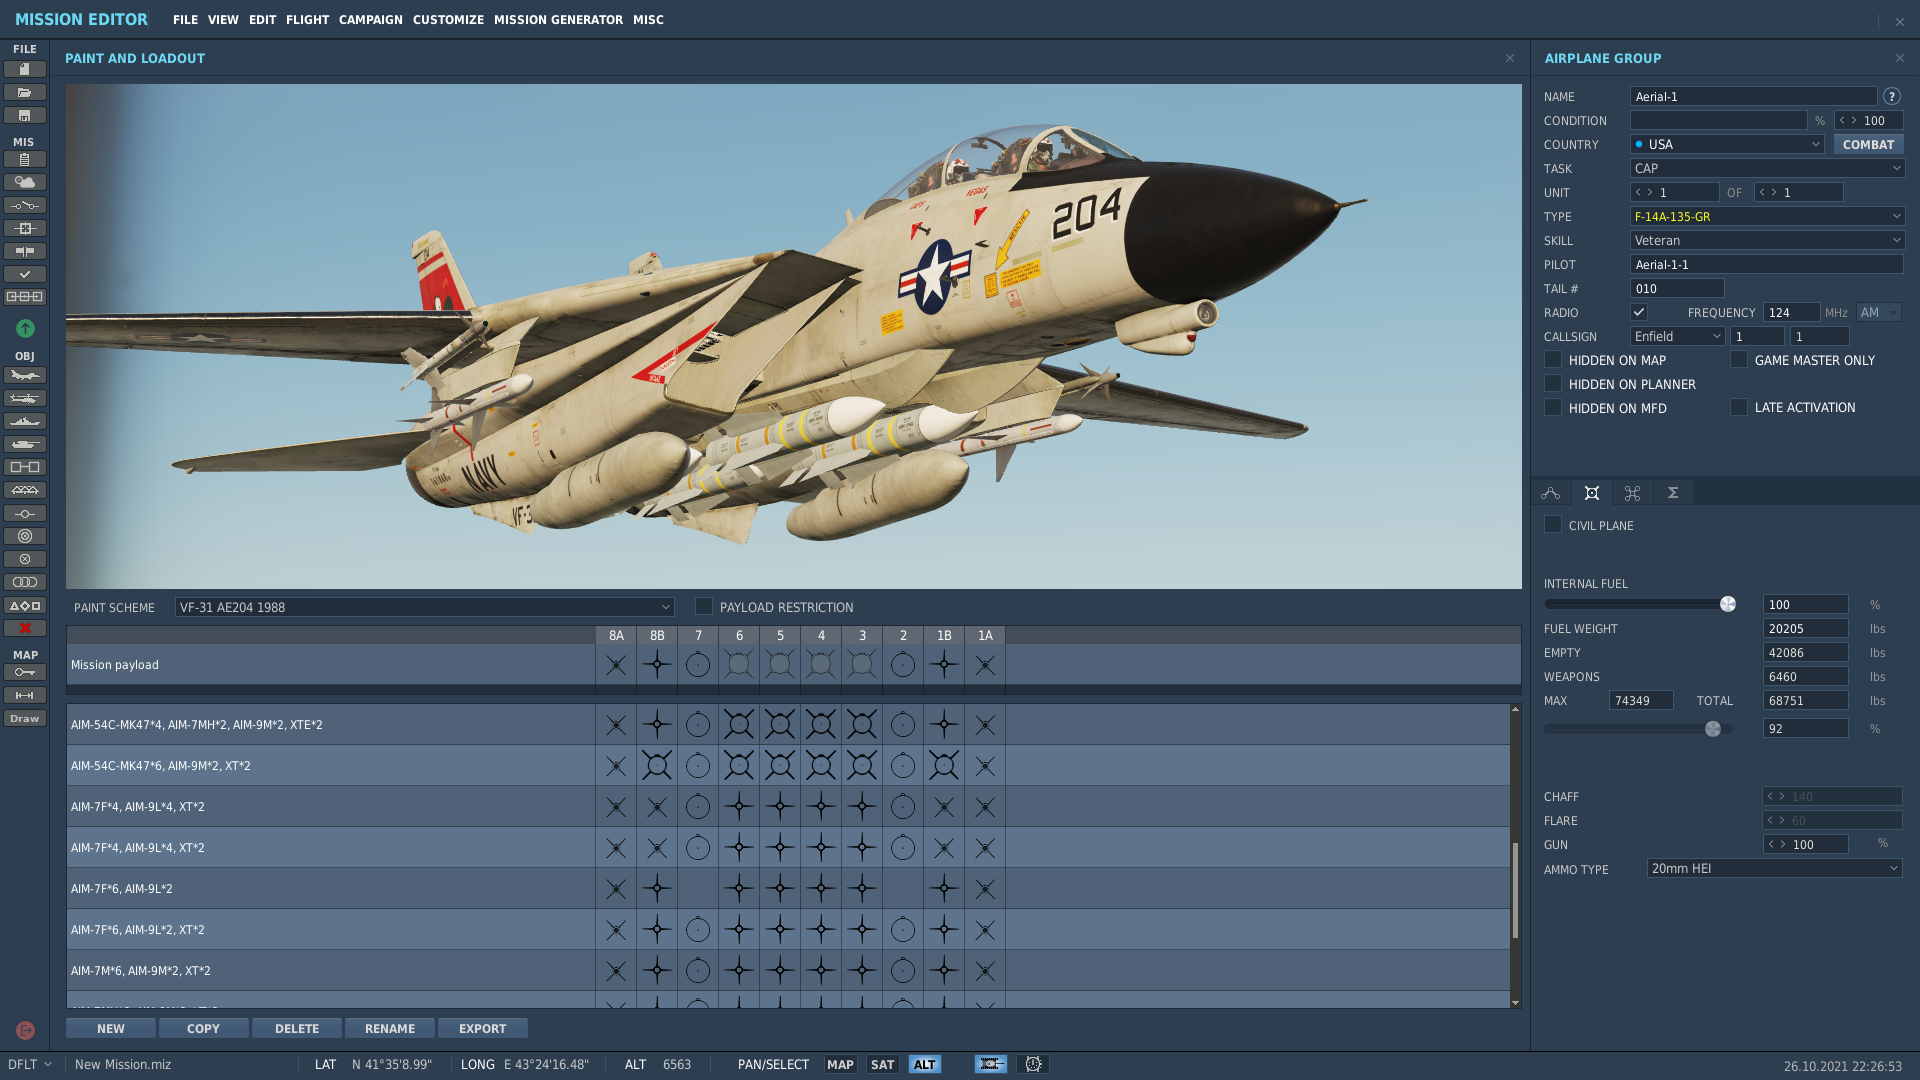Viewport: 1920px width, 1080px height.
Task: Select the helicopter group placement icon
Action: tap(25, 398)
